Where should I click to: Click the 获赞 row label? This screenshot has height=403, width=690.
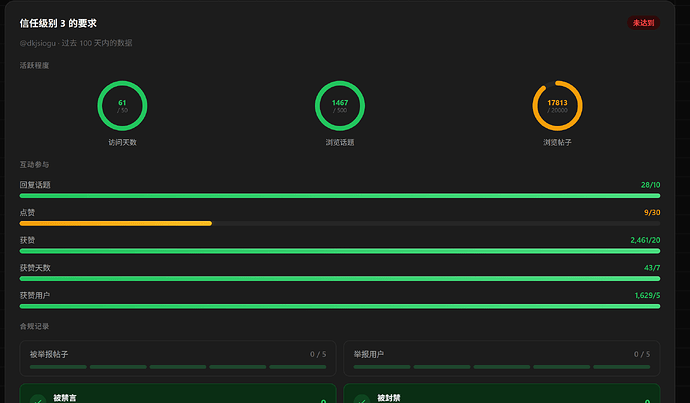(x=27, y=240)
